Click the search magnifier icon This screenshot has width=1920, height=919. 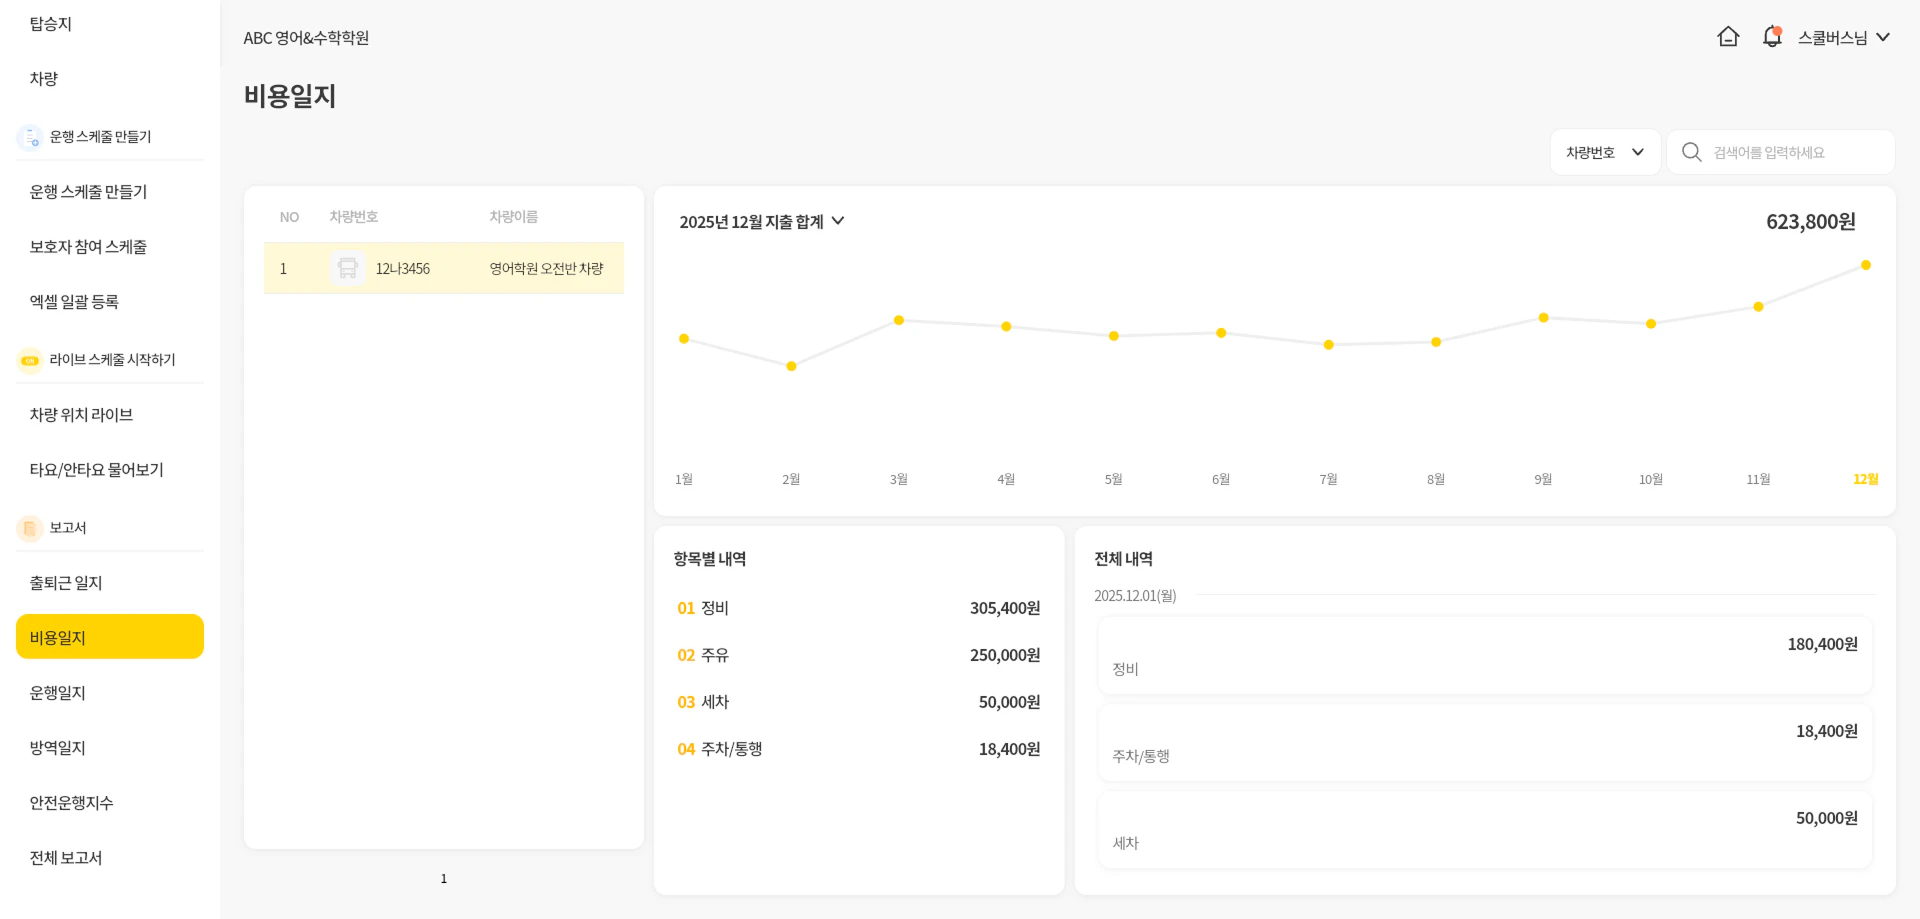[1691, 152]
